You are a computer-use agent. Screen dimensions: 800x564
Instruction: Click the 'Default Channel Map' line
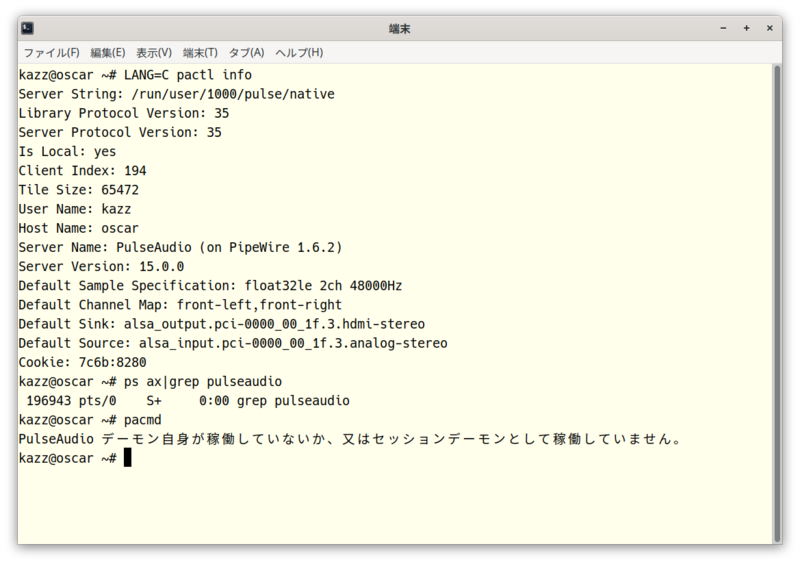180,305
